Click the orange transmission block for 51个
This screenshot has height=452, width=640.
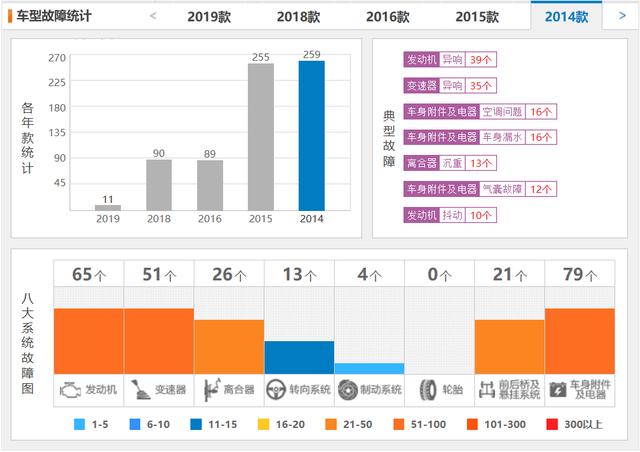point(159,341)
